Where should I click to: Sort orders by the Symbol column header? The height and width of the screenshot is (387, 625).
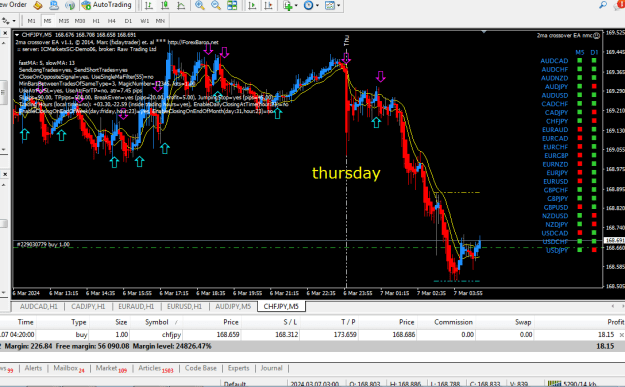pyautogui.click(x=157, y=322)
